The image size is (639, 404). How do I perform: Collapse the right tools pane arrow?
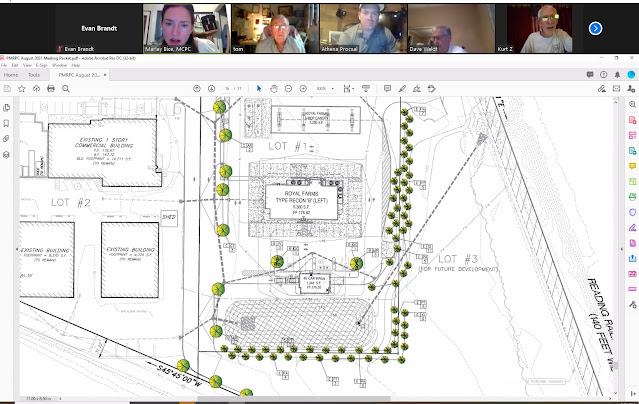pos(621,249)
